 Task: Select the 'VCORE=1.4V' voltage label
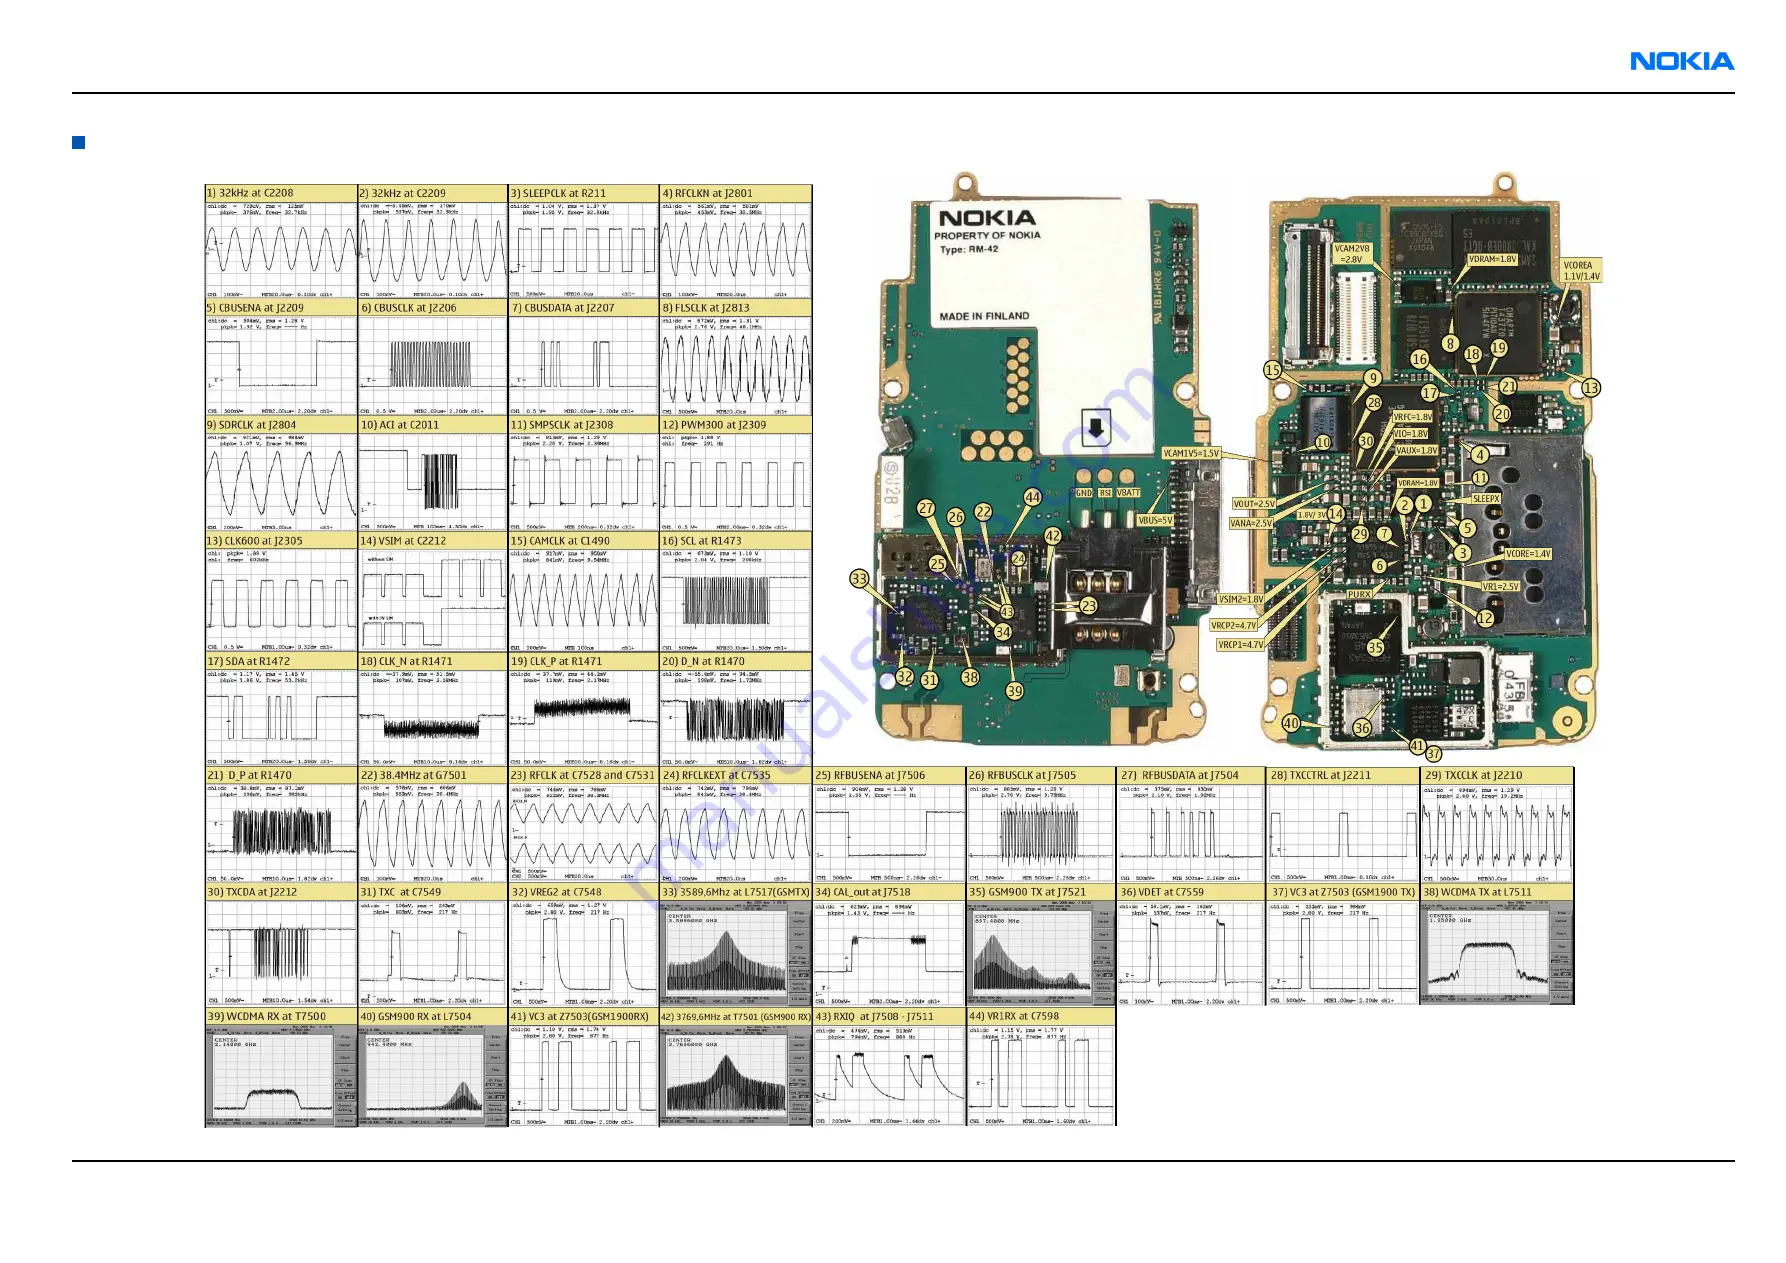click(x=1528, y=553)
